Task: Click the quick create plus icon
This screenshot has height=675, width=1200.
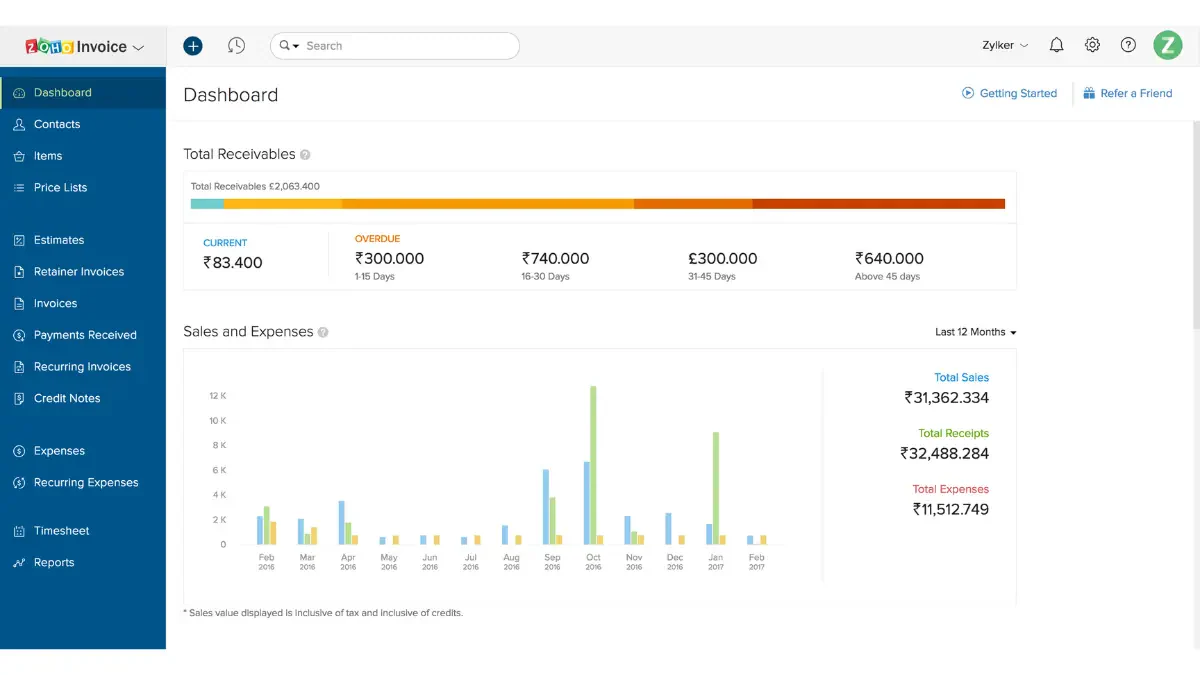Action: (193, 46)
